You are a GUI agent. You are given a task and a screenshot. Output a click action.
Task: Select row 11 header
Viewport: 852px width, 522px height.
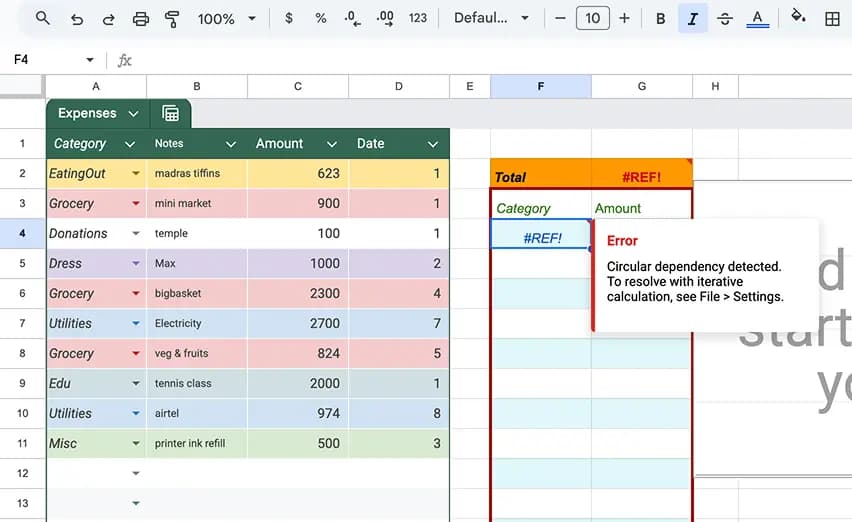(22, 443)
